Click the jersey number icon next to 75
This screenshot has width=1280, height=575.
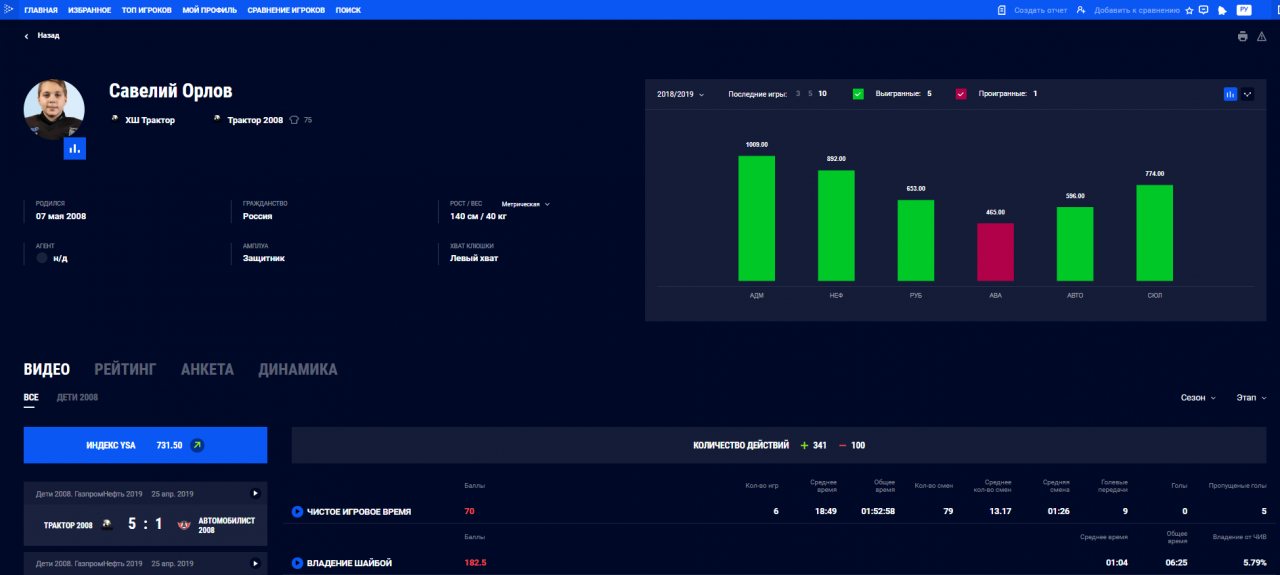294,120
